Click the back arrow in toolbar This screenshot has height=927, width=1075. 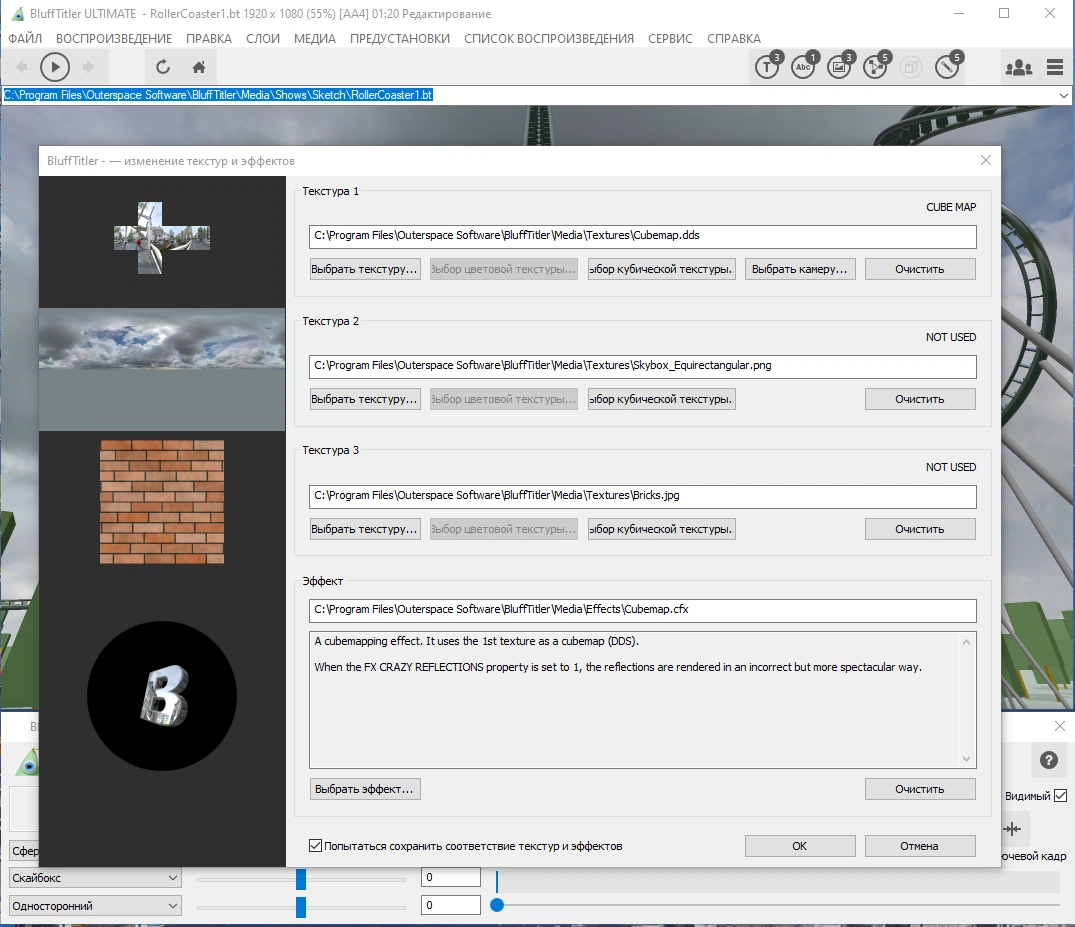(x=21, y=67)
